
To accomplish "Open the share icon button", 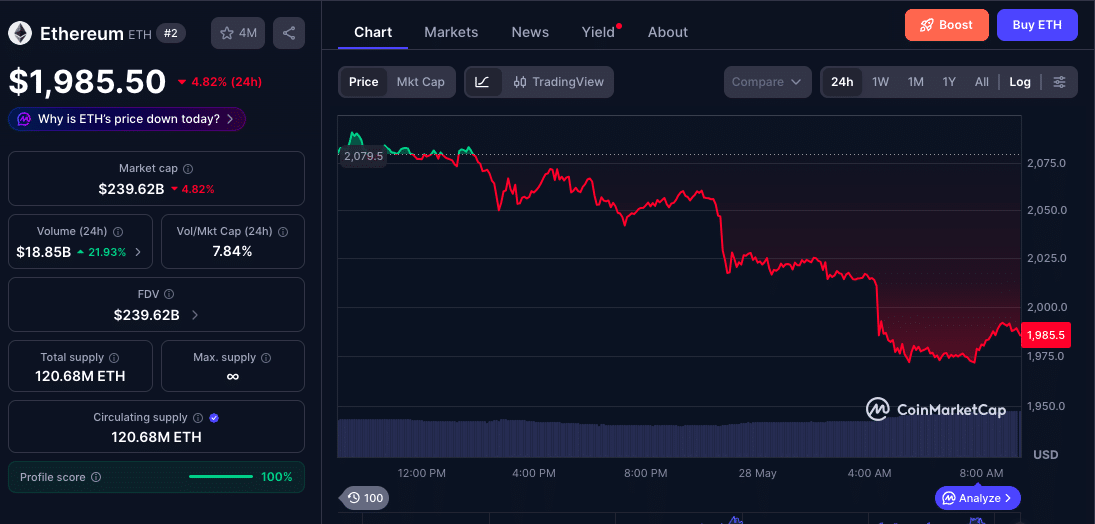I will 289,33.
